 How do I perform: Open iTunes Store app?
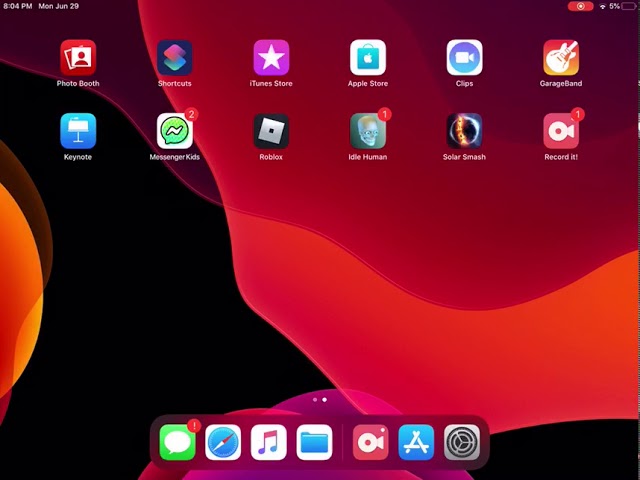tap(271, 58)
